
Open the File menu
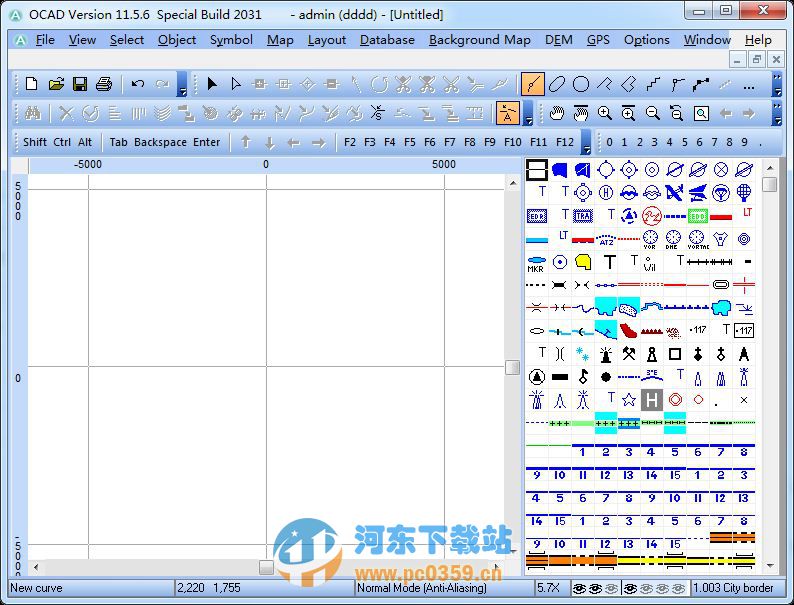[45, 39]
